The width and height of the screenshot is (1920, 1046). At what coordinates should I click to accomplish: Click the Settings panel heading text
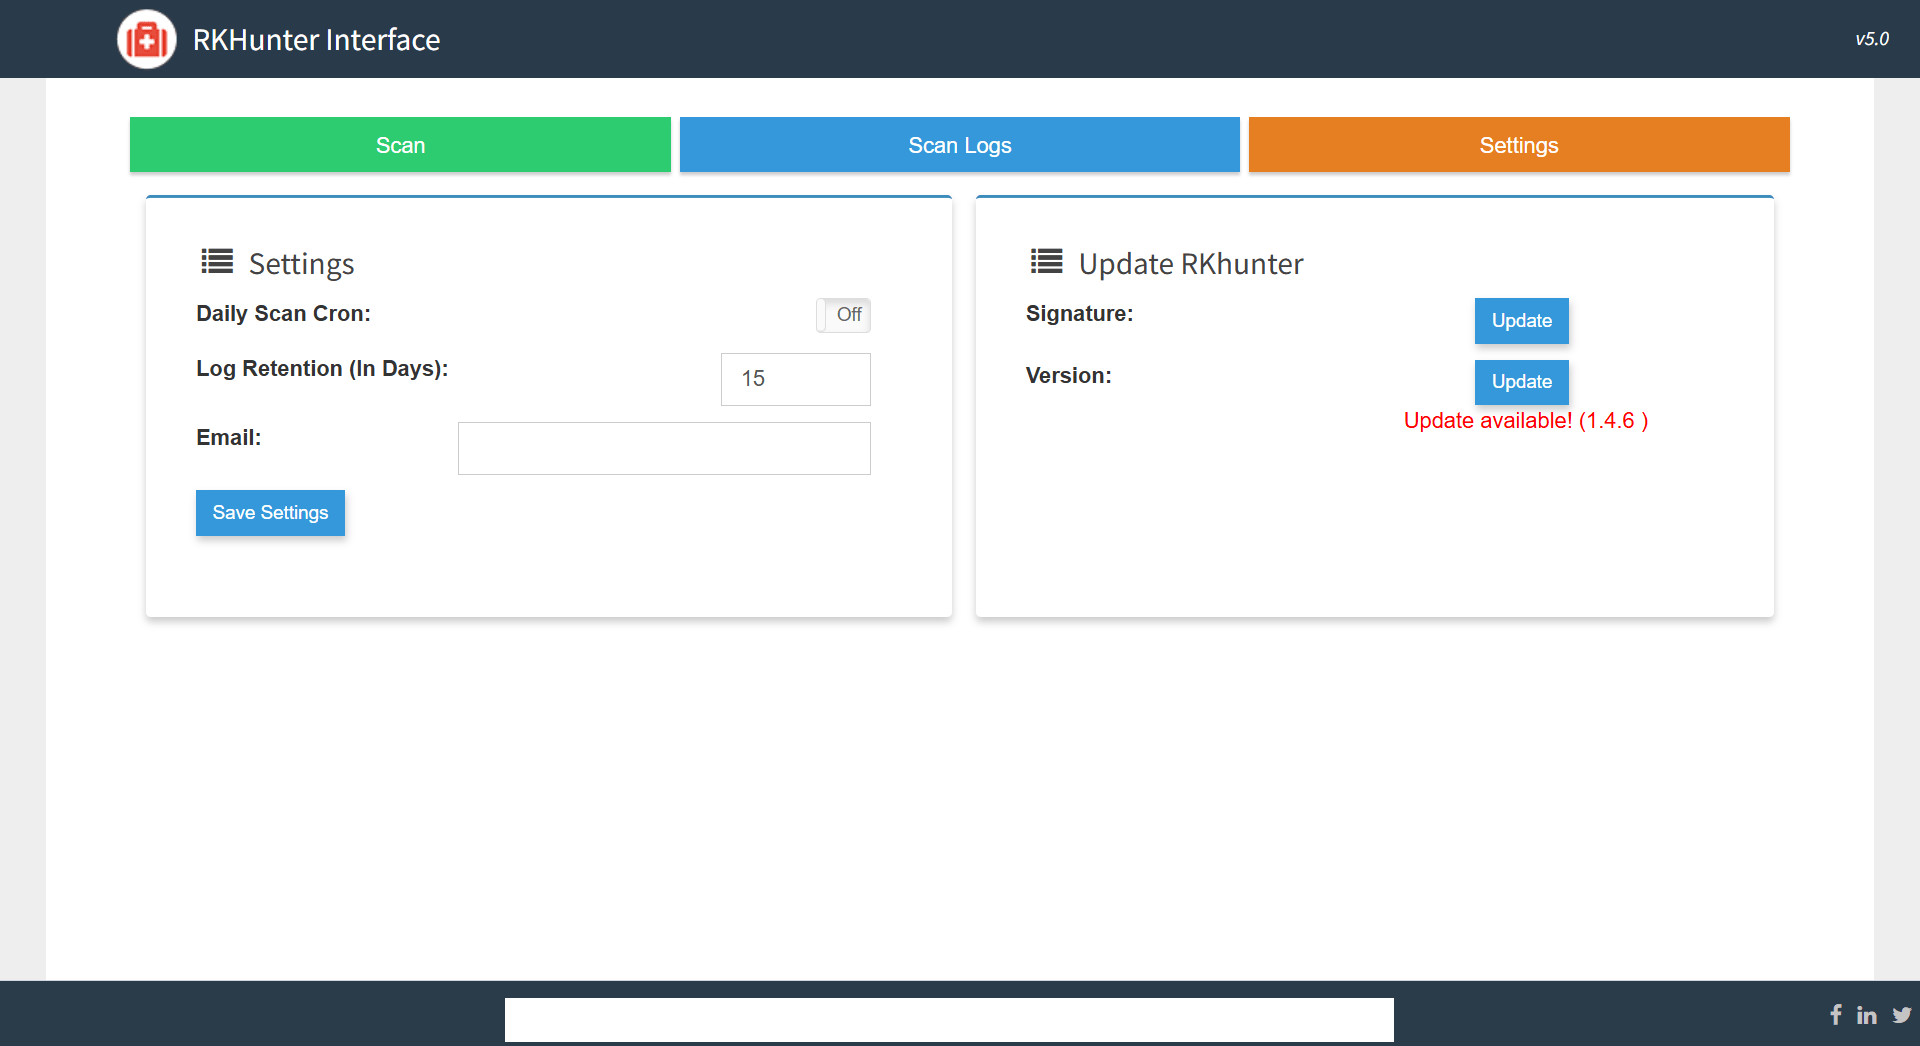(301, 264)
